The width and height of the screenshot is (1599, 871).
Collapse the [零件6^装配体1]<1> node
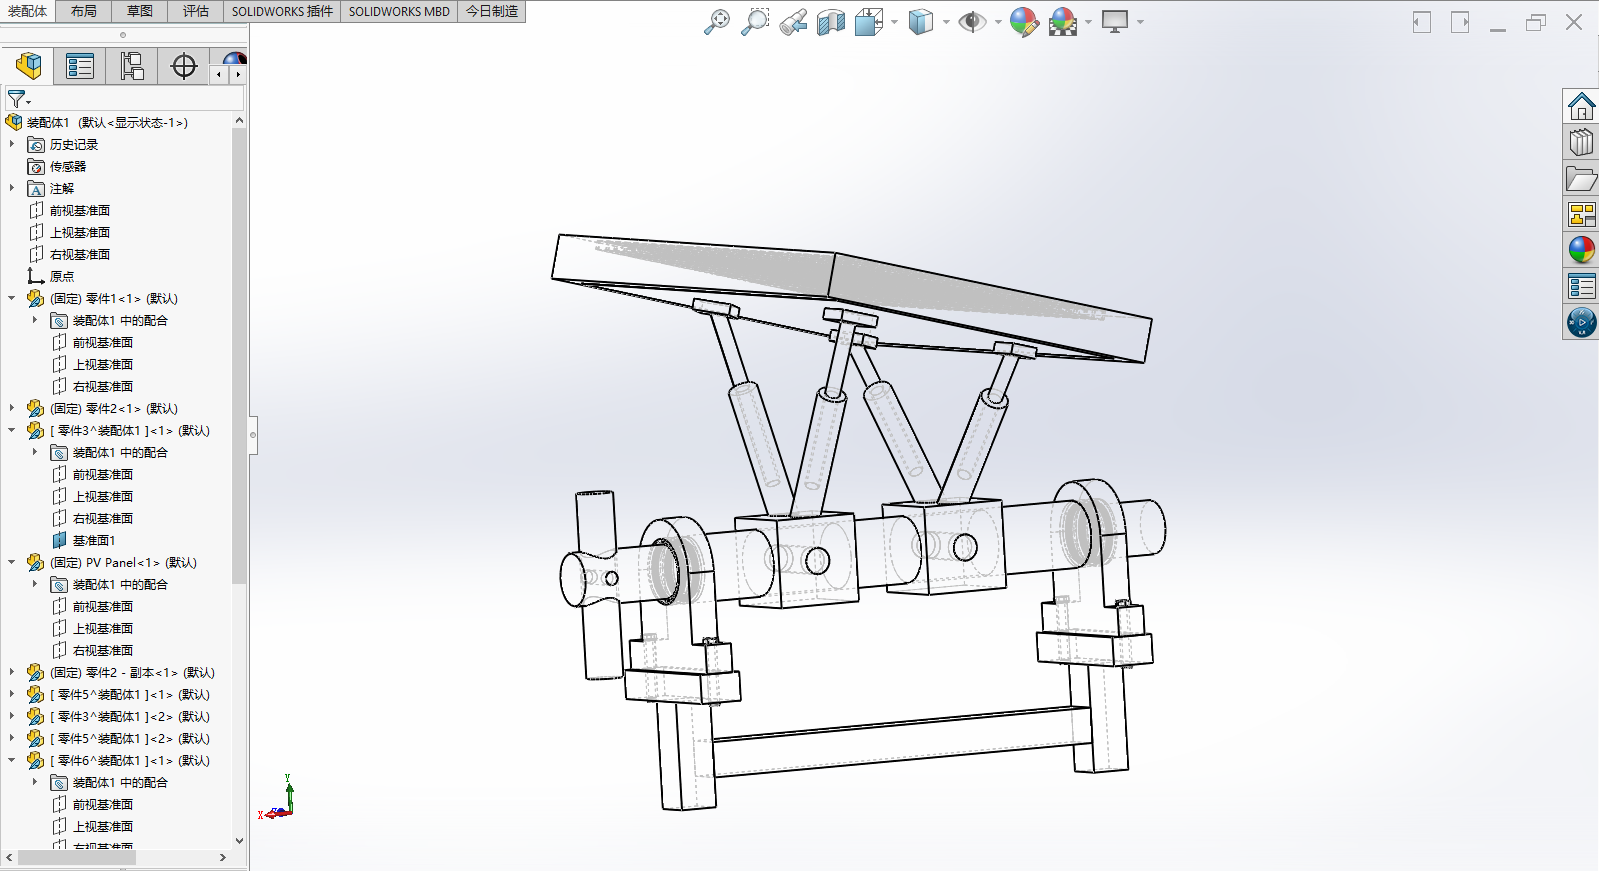12,760
